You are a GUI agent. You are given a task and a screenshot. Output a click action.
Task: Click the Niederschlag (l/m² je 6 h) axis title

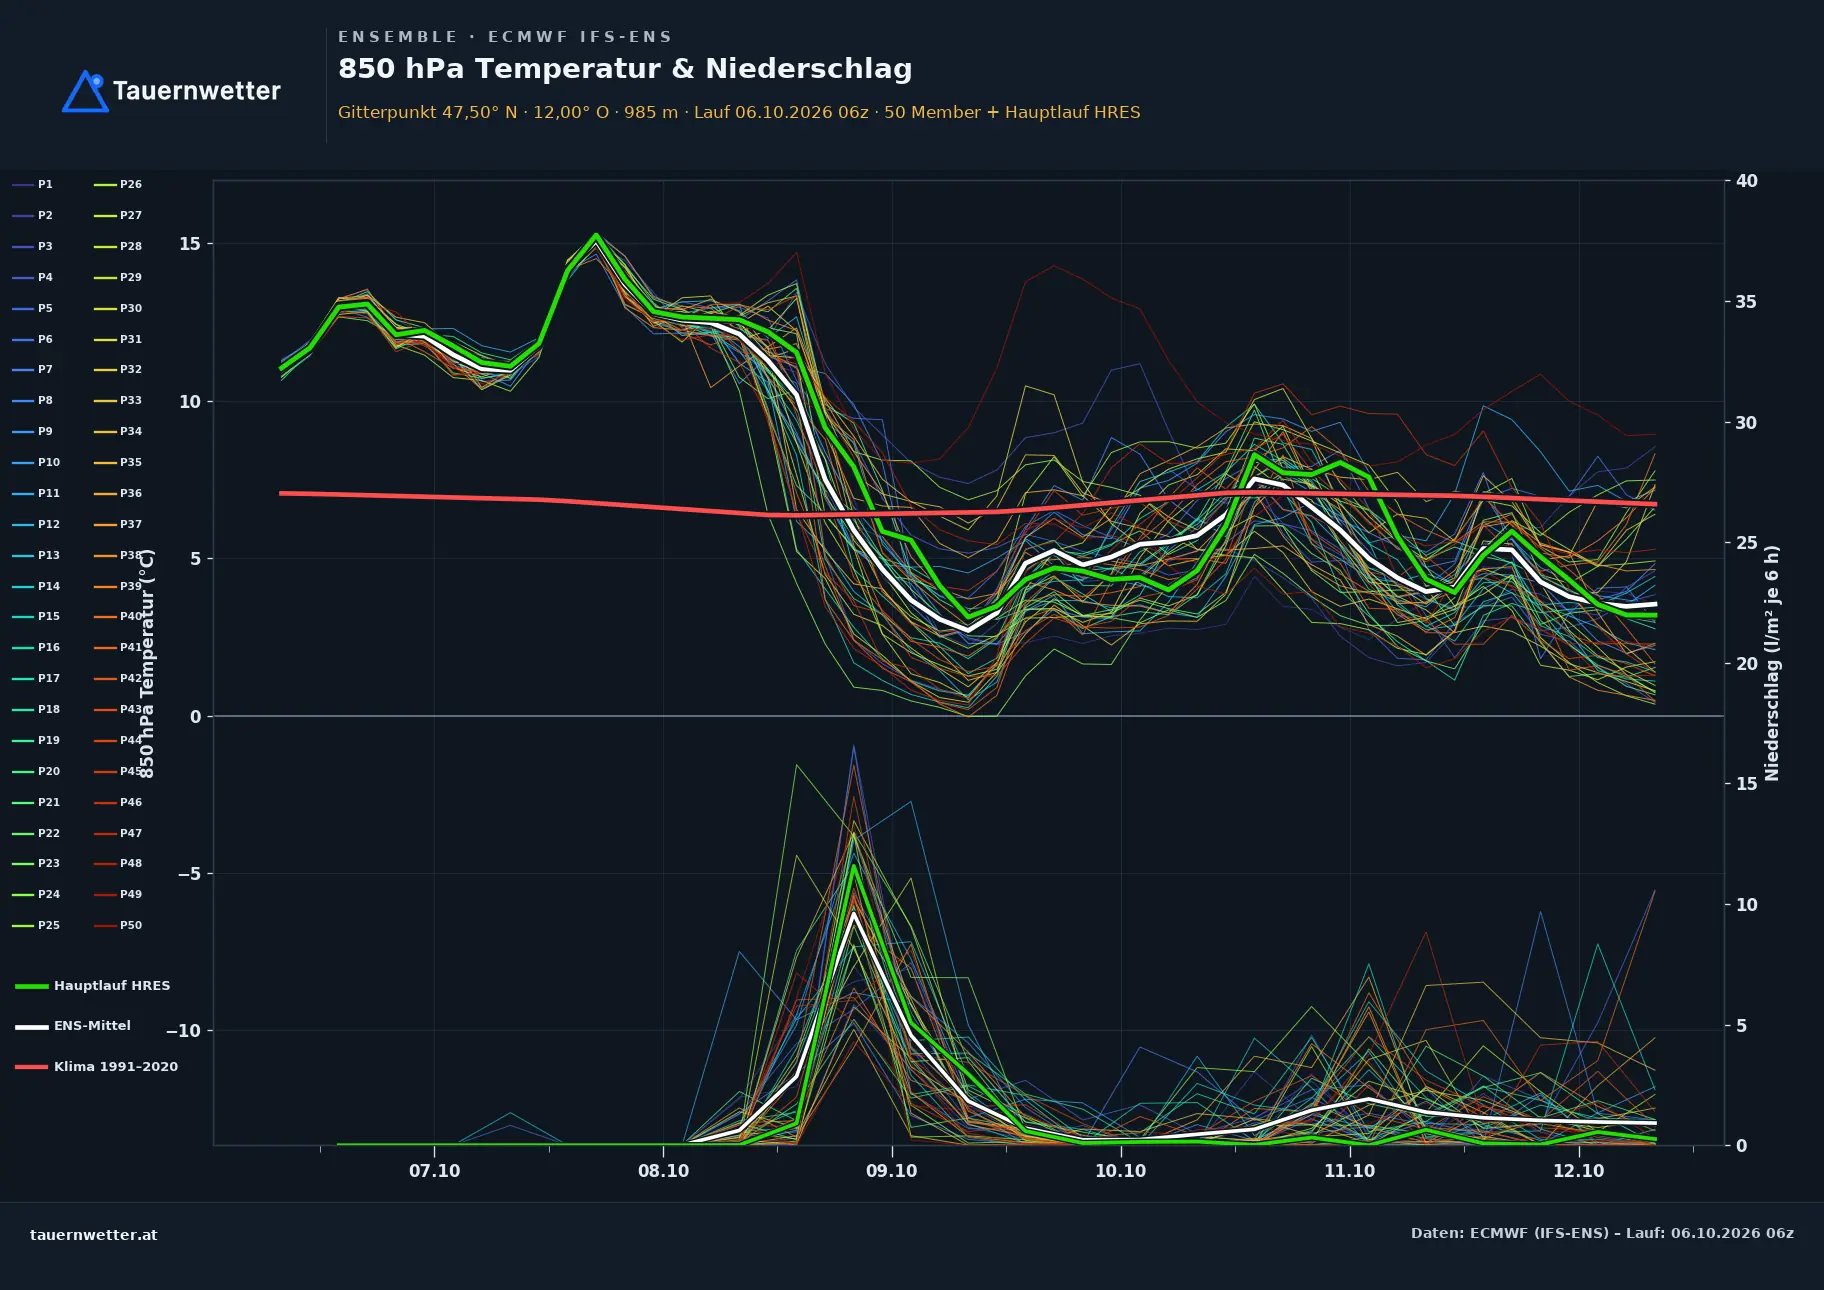click(x=1772, y=663)
